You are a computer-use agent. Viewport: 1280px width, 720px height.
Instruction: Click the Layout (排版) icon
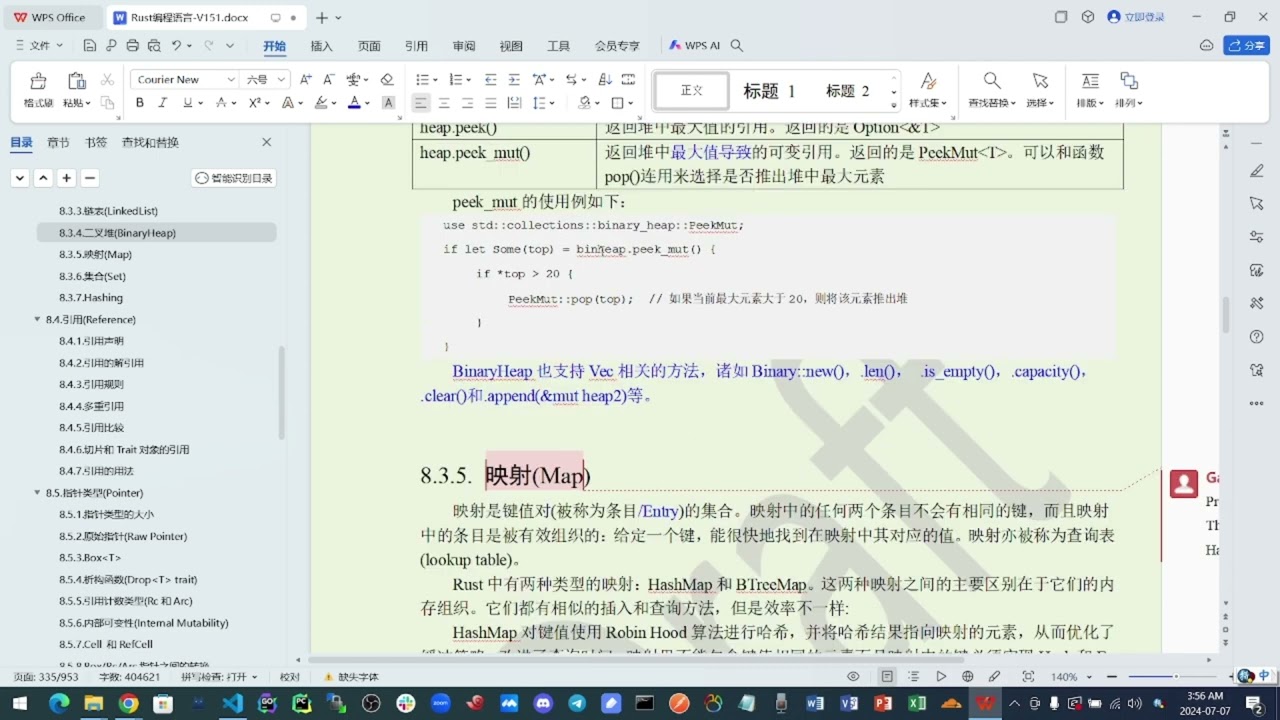1090,81
